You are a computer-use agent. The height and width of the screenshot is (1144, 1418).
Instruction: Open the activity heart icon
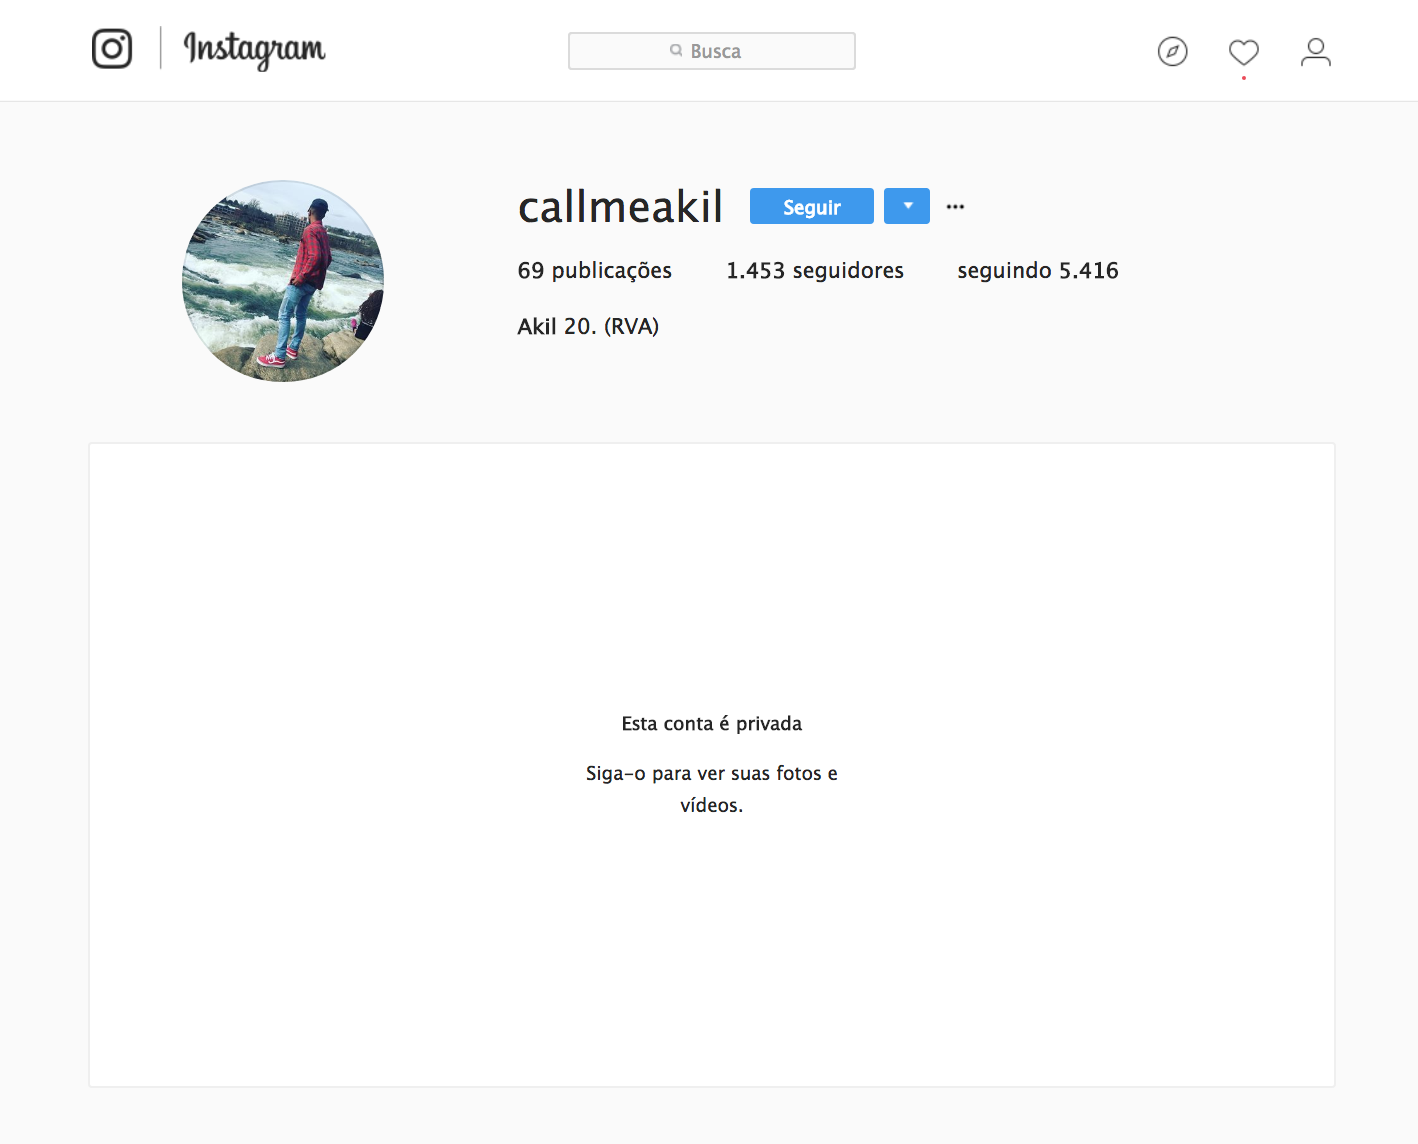pyautogui.click(x=1244, y=52)
